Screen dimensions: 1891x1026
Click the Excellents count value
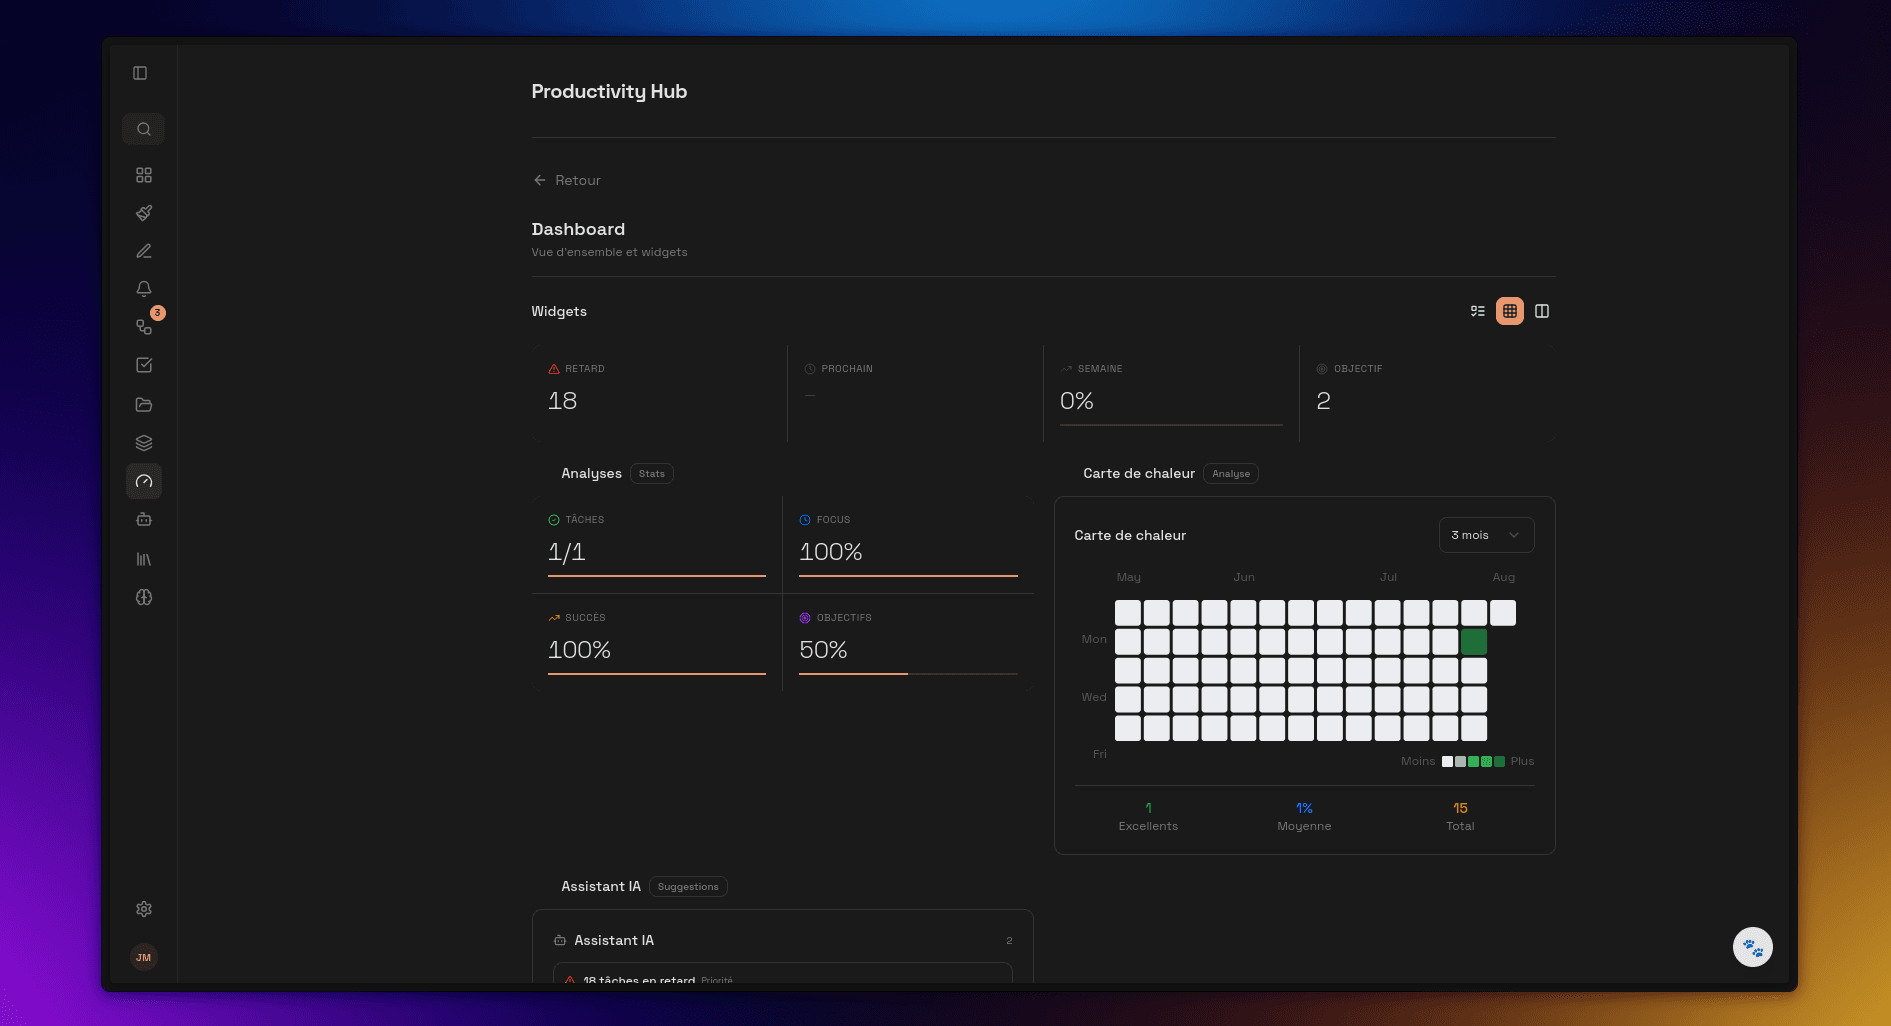coord(1148,808)
